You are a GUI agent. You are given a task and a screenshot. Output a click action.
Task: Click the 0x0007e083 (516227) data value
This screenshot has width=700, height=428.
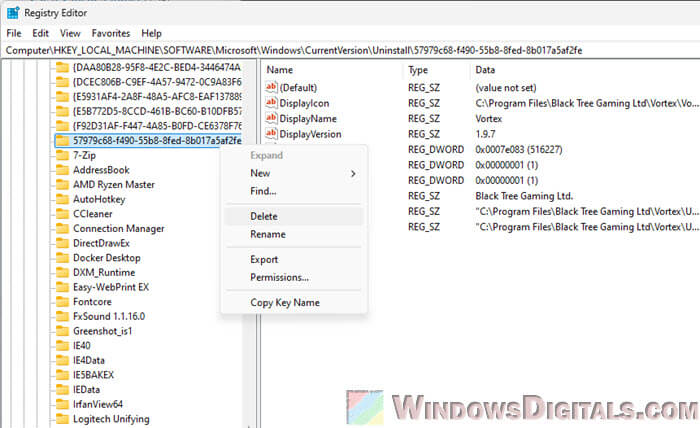pyautogui.click(x=519, y=150)
